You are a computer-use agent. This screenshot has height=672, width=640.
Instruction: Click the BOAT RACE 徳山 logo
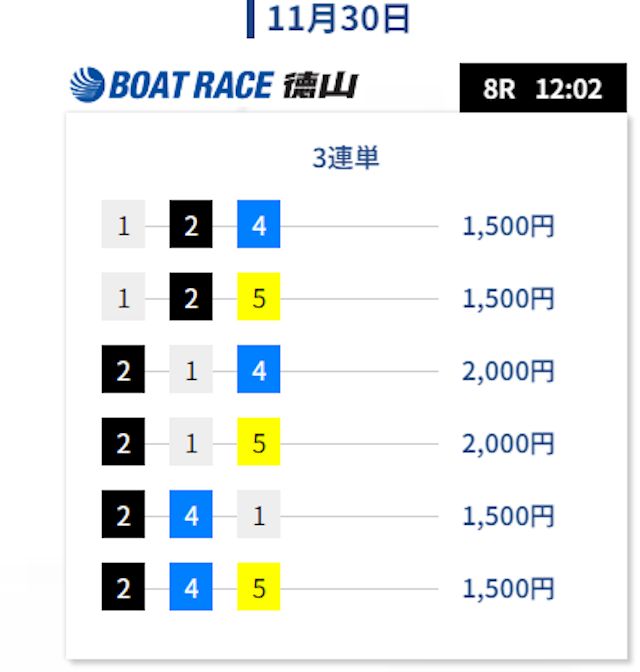click(x=214, y=85)
